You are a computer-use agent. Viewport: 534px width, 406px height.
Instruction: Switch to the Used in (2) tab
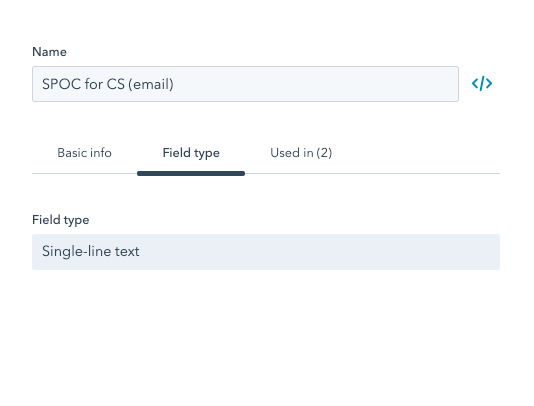301,153
